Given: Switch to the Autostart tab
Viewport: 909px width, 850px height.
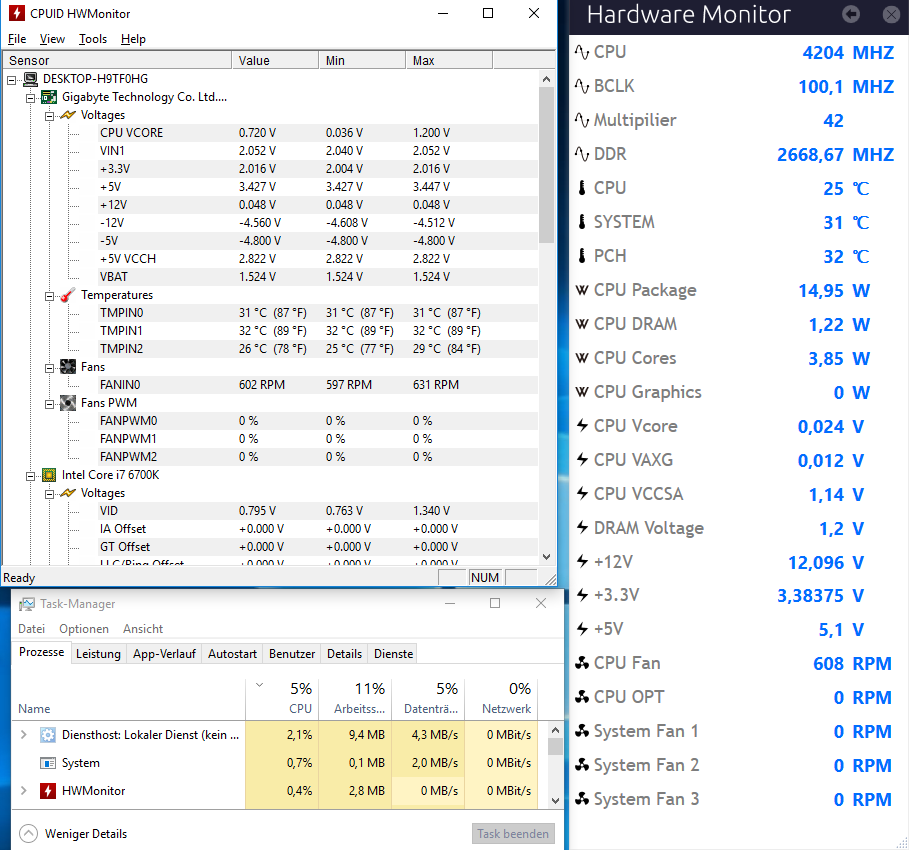Looking at the screenshot, I should tap(232, 654).
